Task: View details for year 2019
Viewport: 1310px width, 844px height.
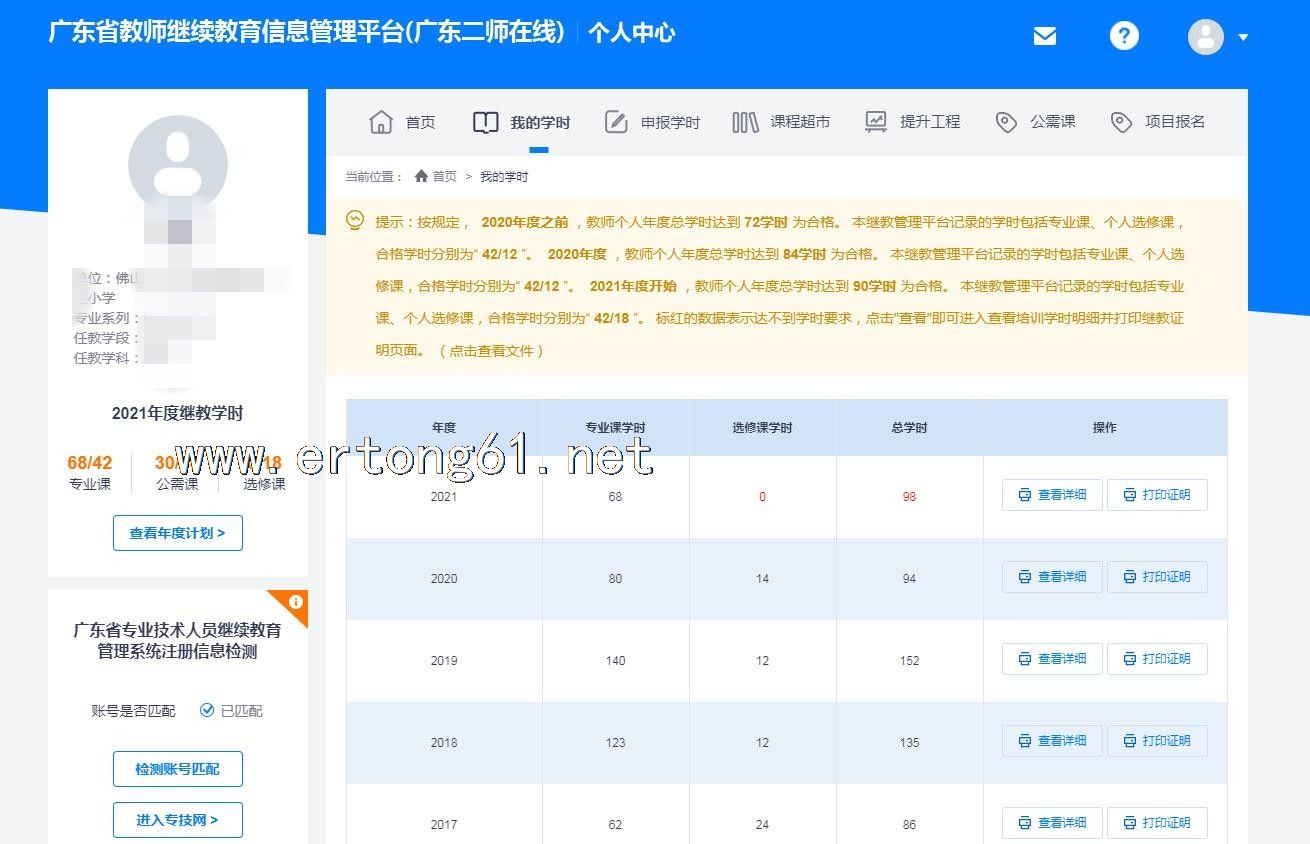Action: [1052, 659]
